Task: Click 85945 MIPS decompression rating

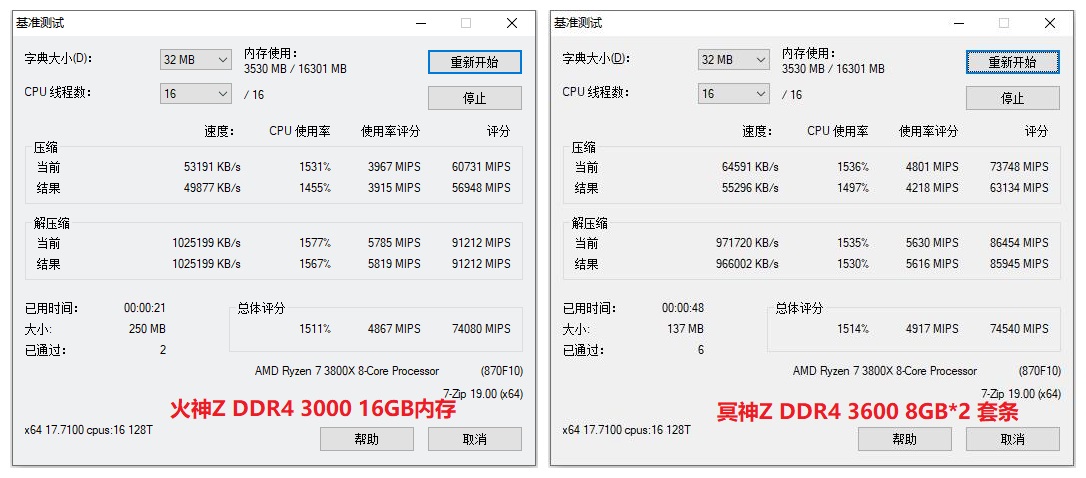Action: click(1019, 264)
